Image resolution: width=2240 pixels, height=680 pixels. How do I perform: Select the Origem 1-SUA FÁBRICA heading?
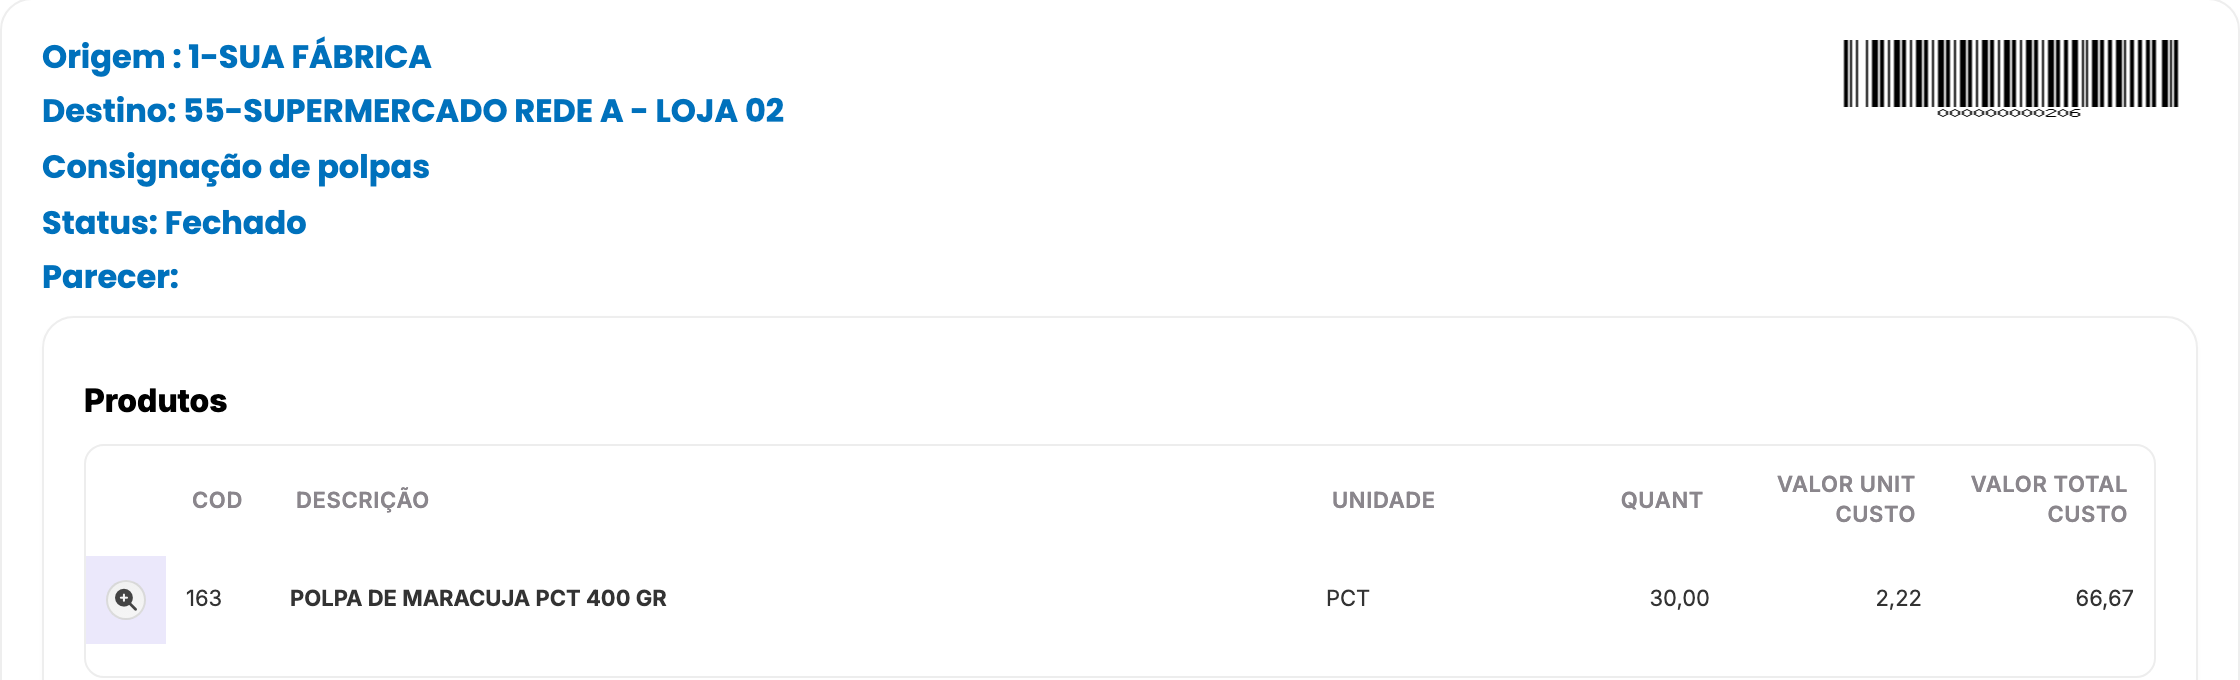coord(237,57)
